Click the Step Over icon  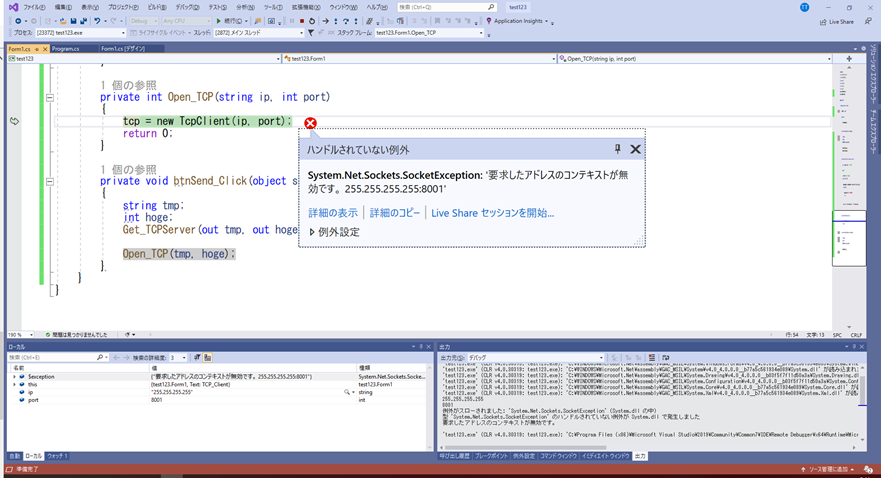pyautogui.click(x=346, y=21)
